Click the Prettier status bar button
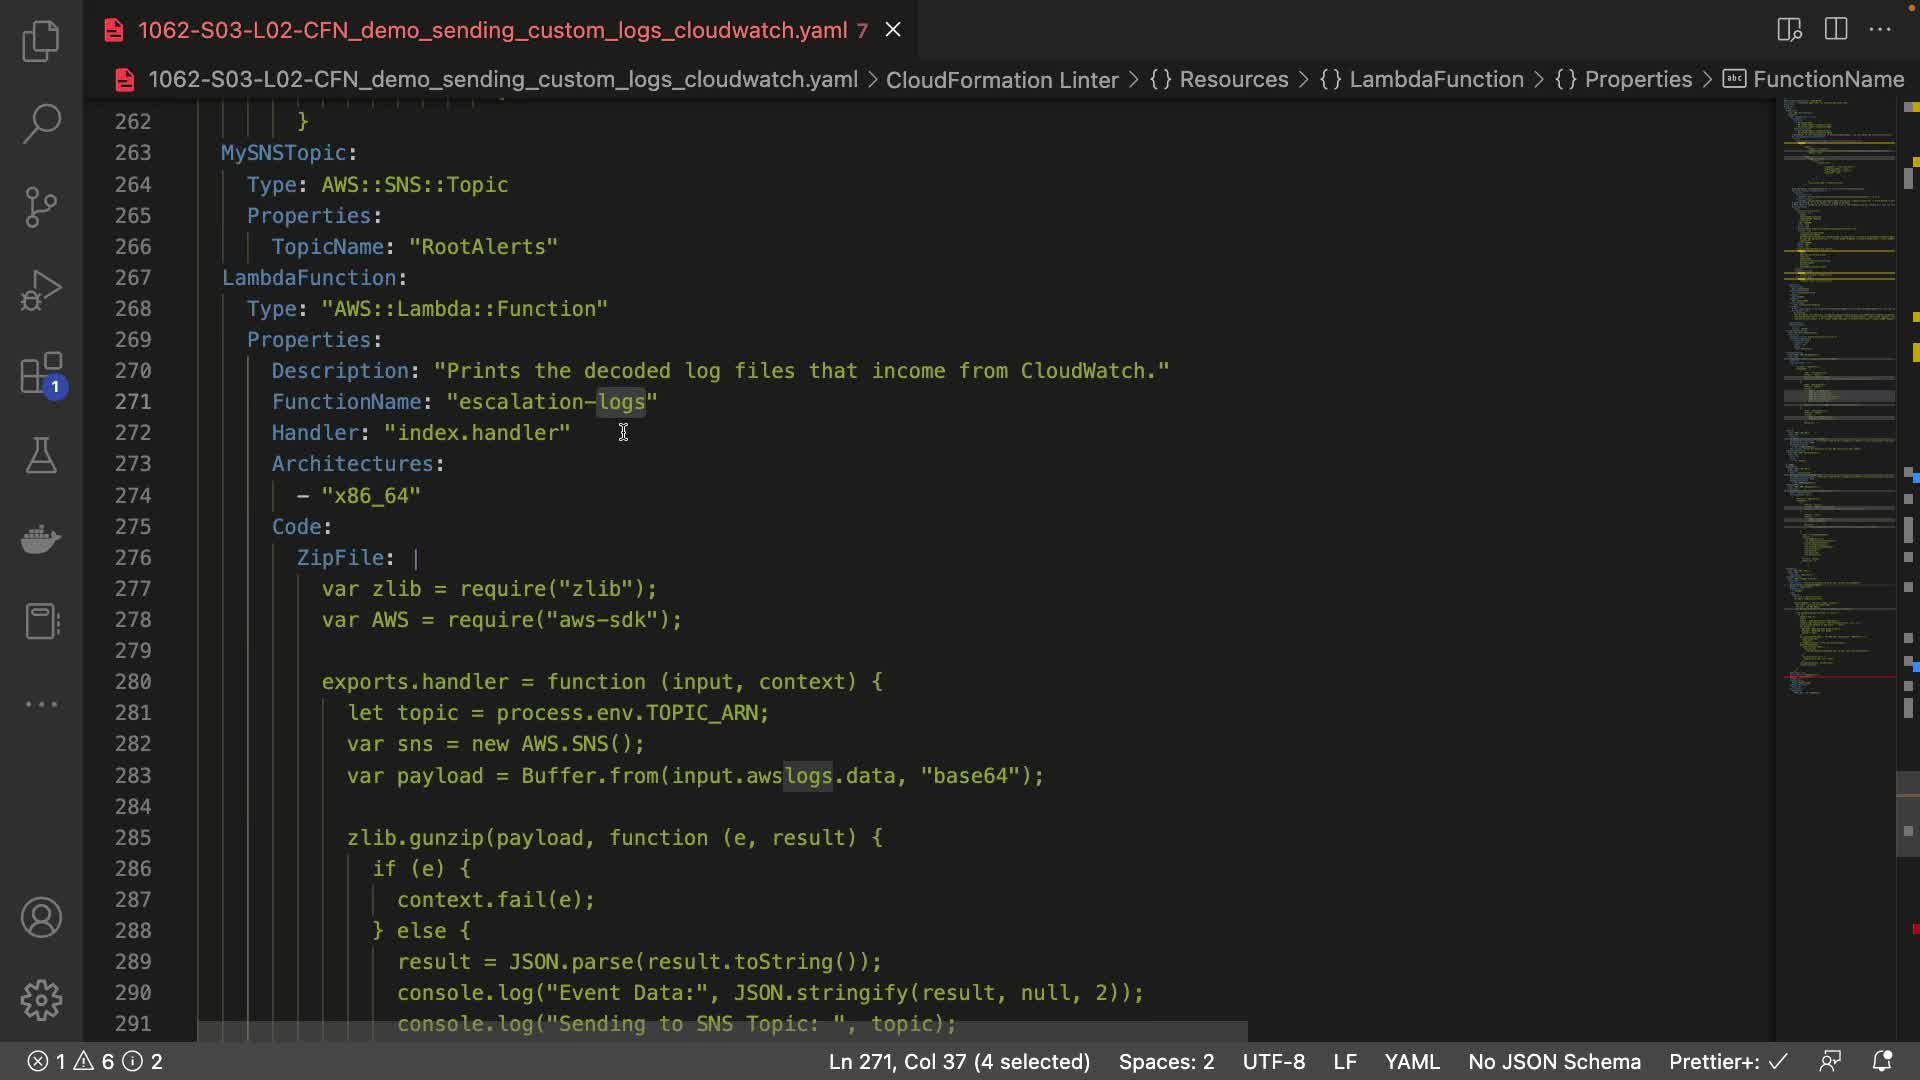Image resolution: width=1920 pixels, height=1080 pixels. click(1727, 1061)
